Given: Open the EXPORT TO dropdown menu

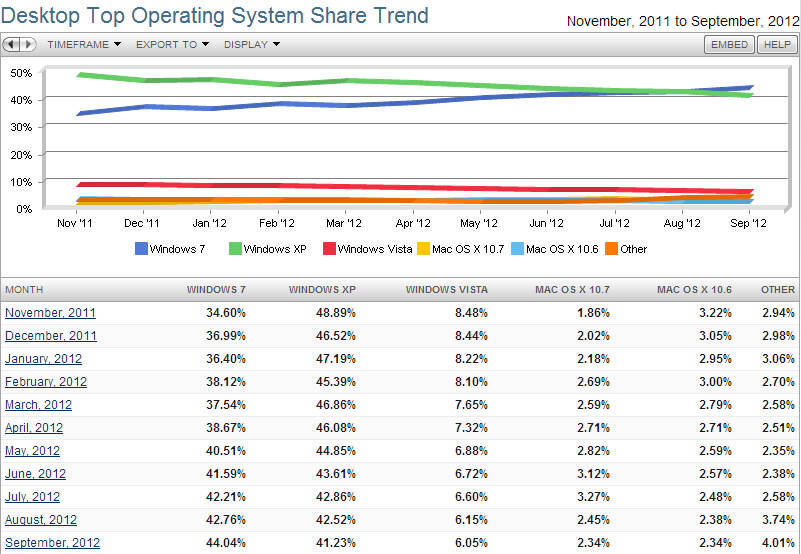Looking at the screenshot, I should click(x=172, y=44).
